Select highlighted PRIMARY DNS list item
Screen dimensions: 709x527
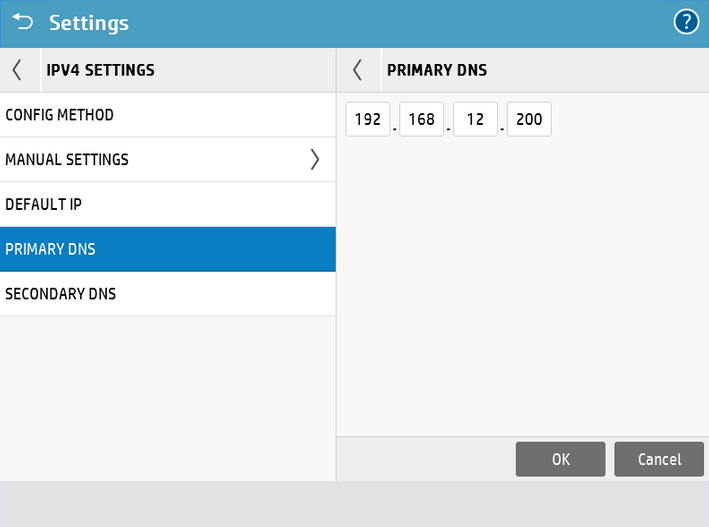pyautogui.click(x=168, y=249)
